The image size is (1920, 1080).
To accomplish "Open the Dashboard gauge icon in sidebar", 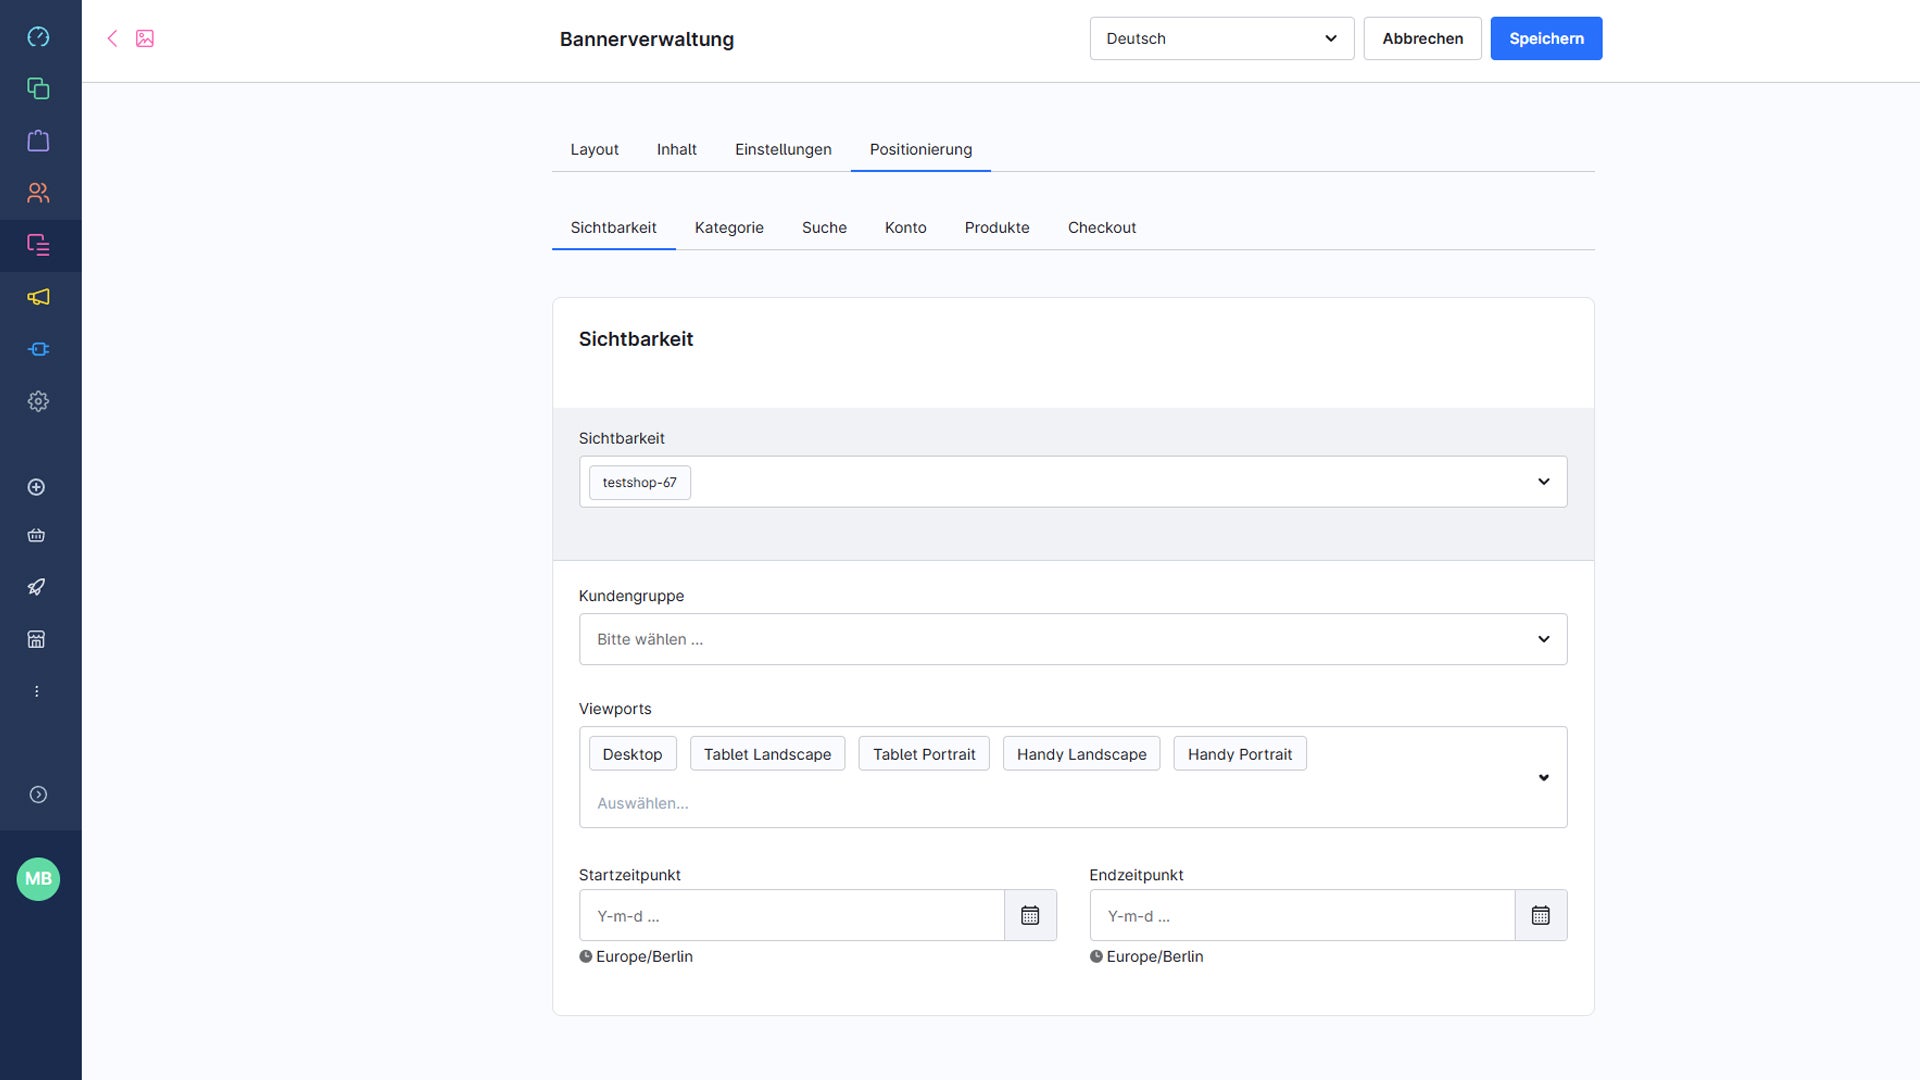I will [x=38, y=37].
